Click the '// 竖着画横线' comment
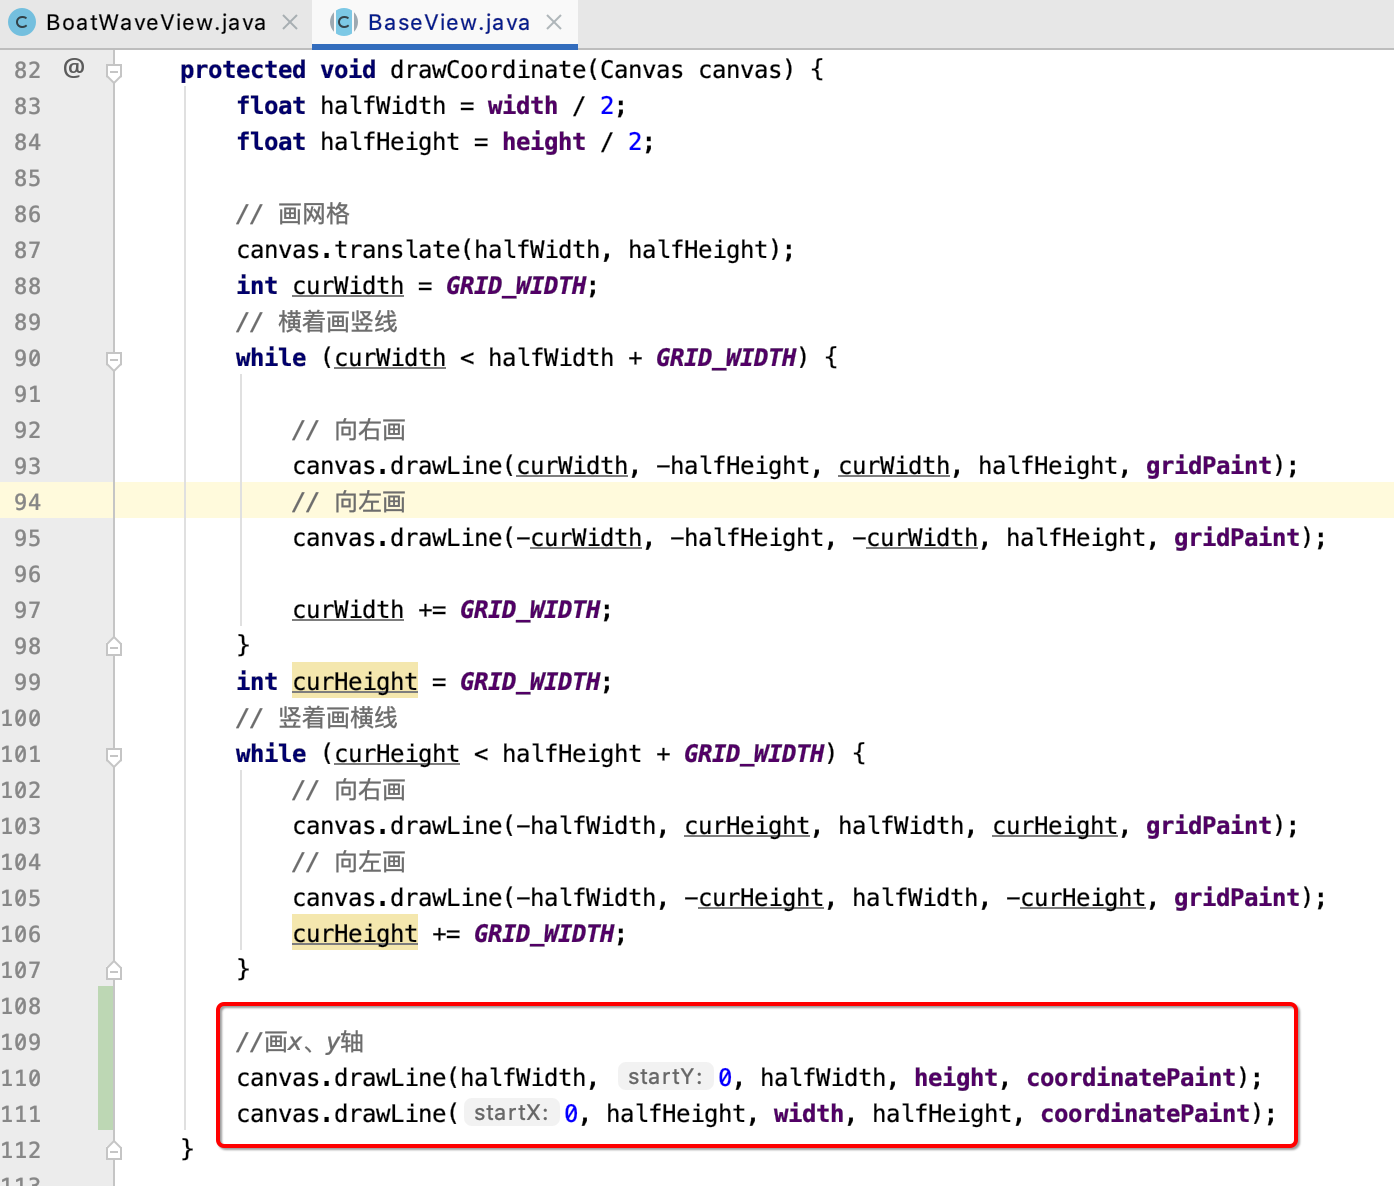The image size is (1394, 1186). [x=317, y=718]
